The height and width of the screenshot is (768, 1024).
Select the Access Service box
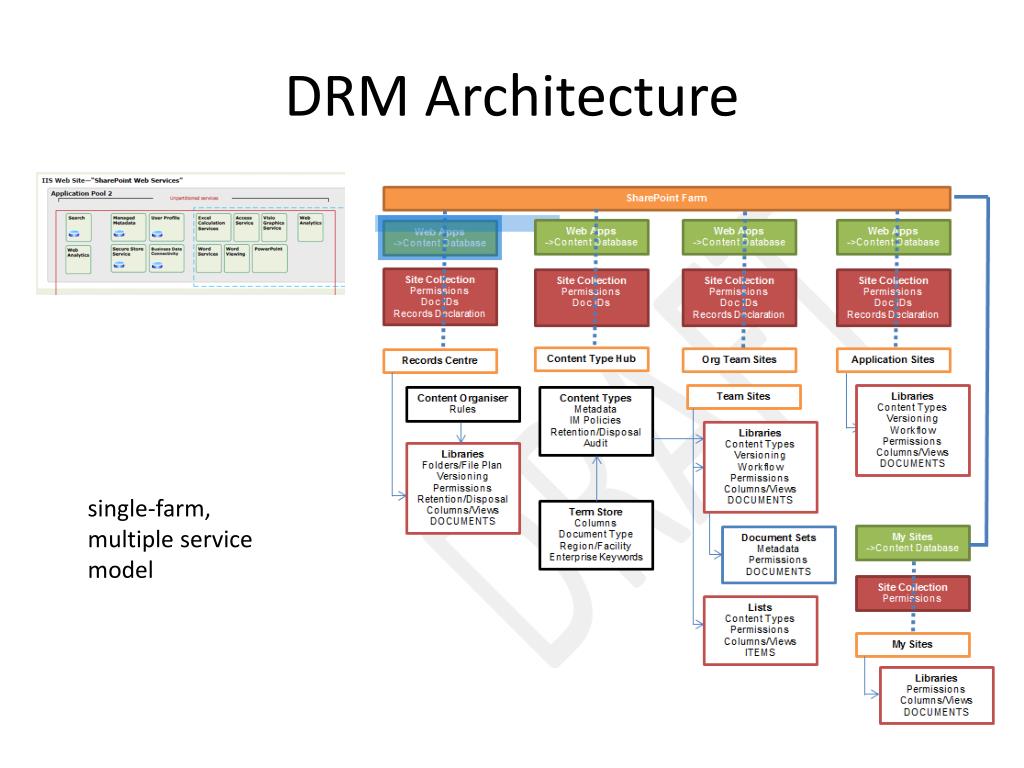tap(246, 227)
